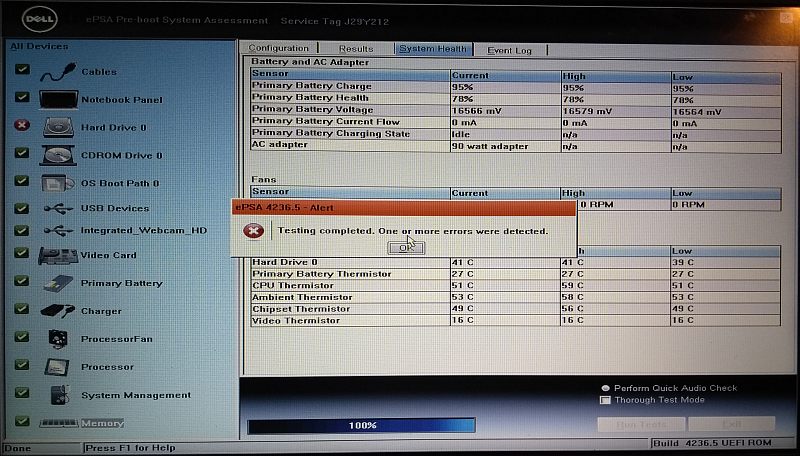800x456 pixels.
Task: Select the Cables device icon
Action: click(58, 72)
